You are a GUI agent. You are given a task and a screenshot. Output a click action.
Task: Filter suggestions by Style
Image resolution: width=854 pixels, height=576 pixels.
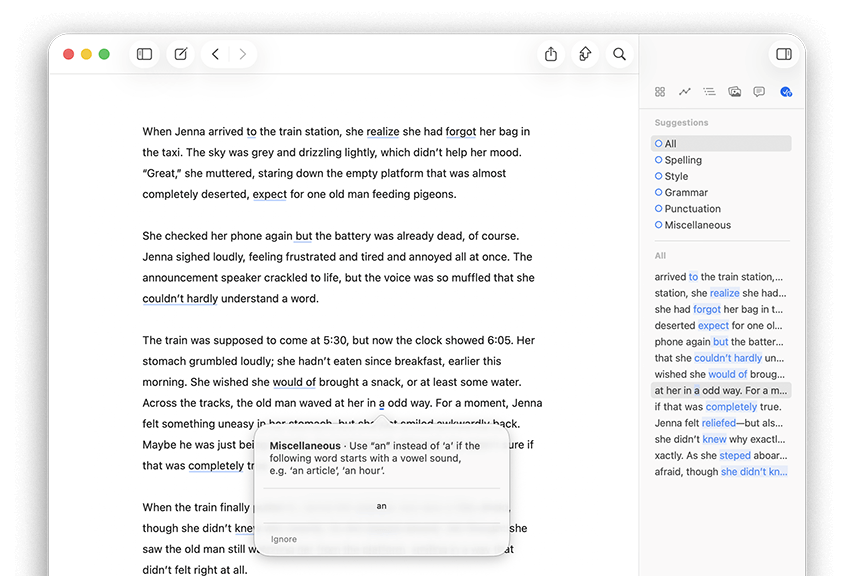click(x=676, y=176)
